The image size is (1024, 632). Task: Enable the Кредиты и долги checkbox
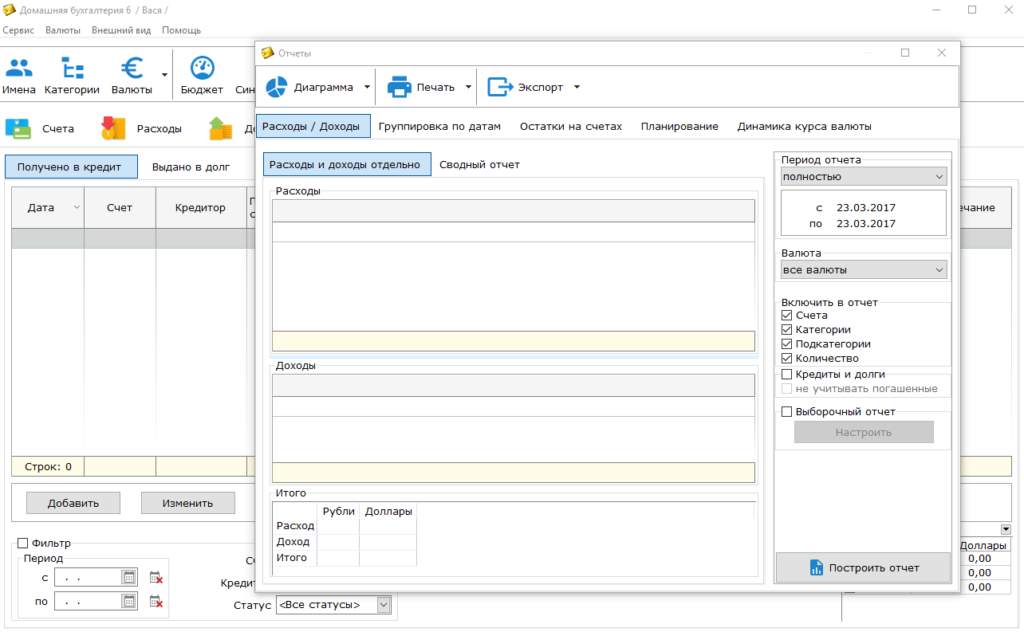click(787, 374)
